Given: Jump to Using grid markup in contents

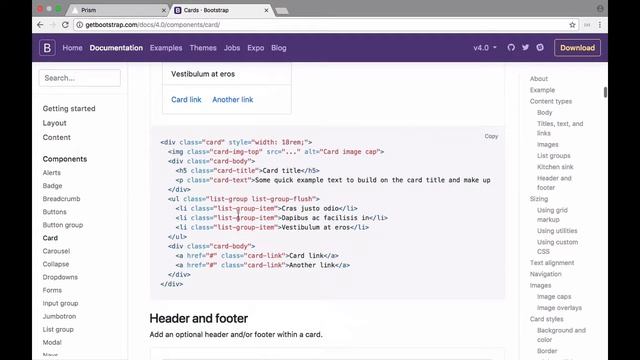Looking at the screenshot, I should coord(552,215).
